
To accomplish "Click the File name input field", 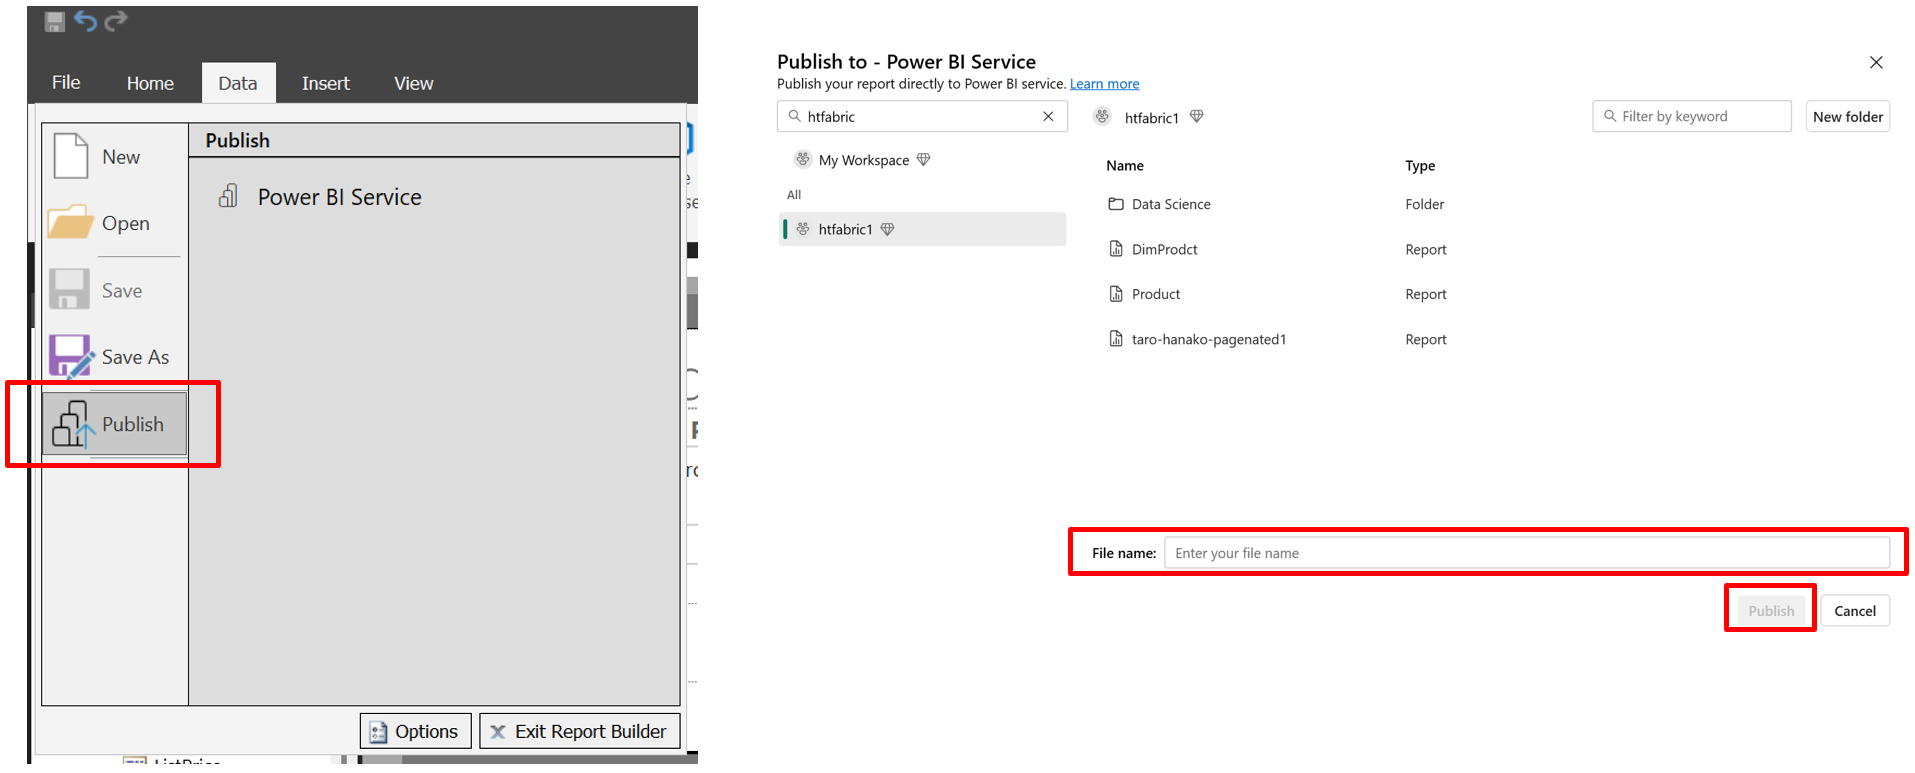I will [x=1527, y=553].
